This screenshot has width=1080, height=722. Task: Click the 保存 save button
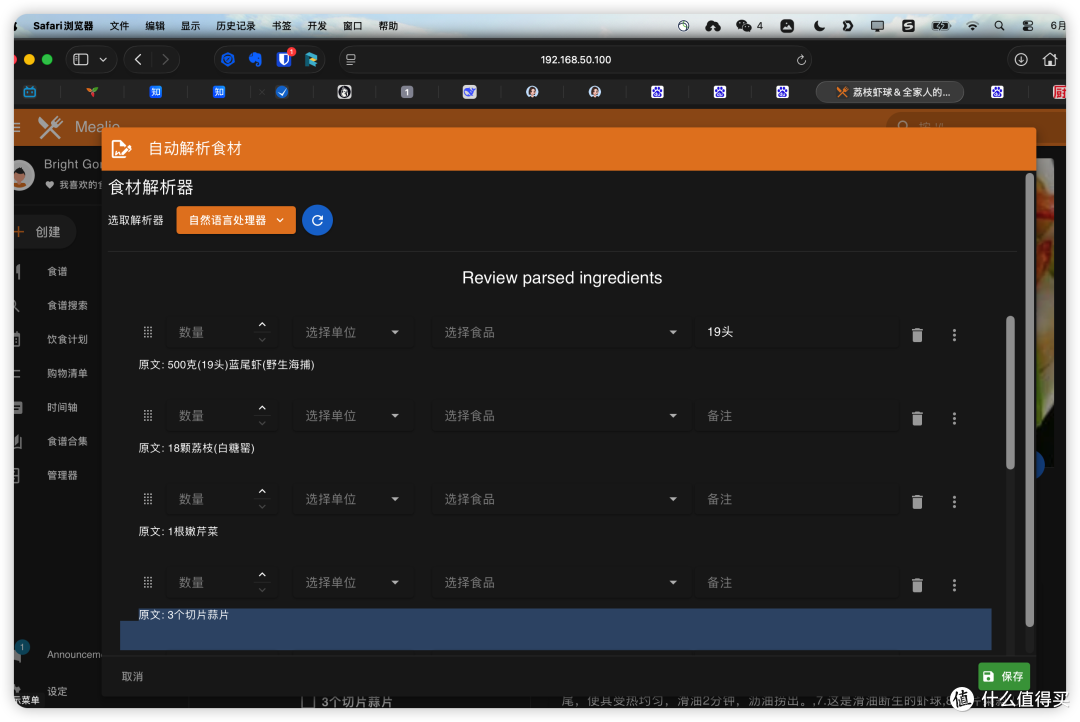1004,677
